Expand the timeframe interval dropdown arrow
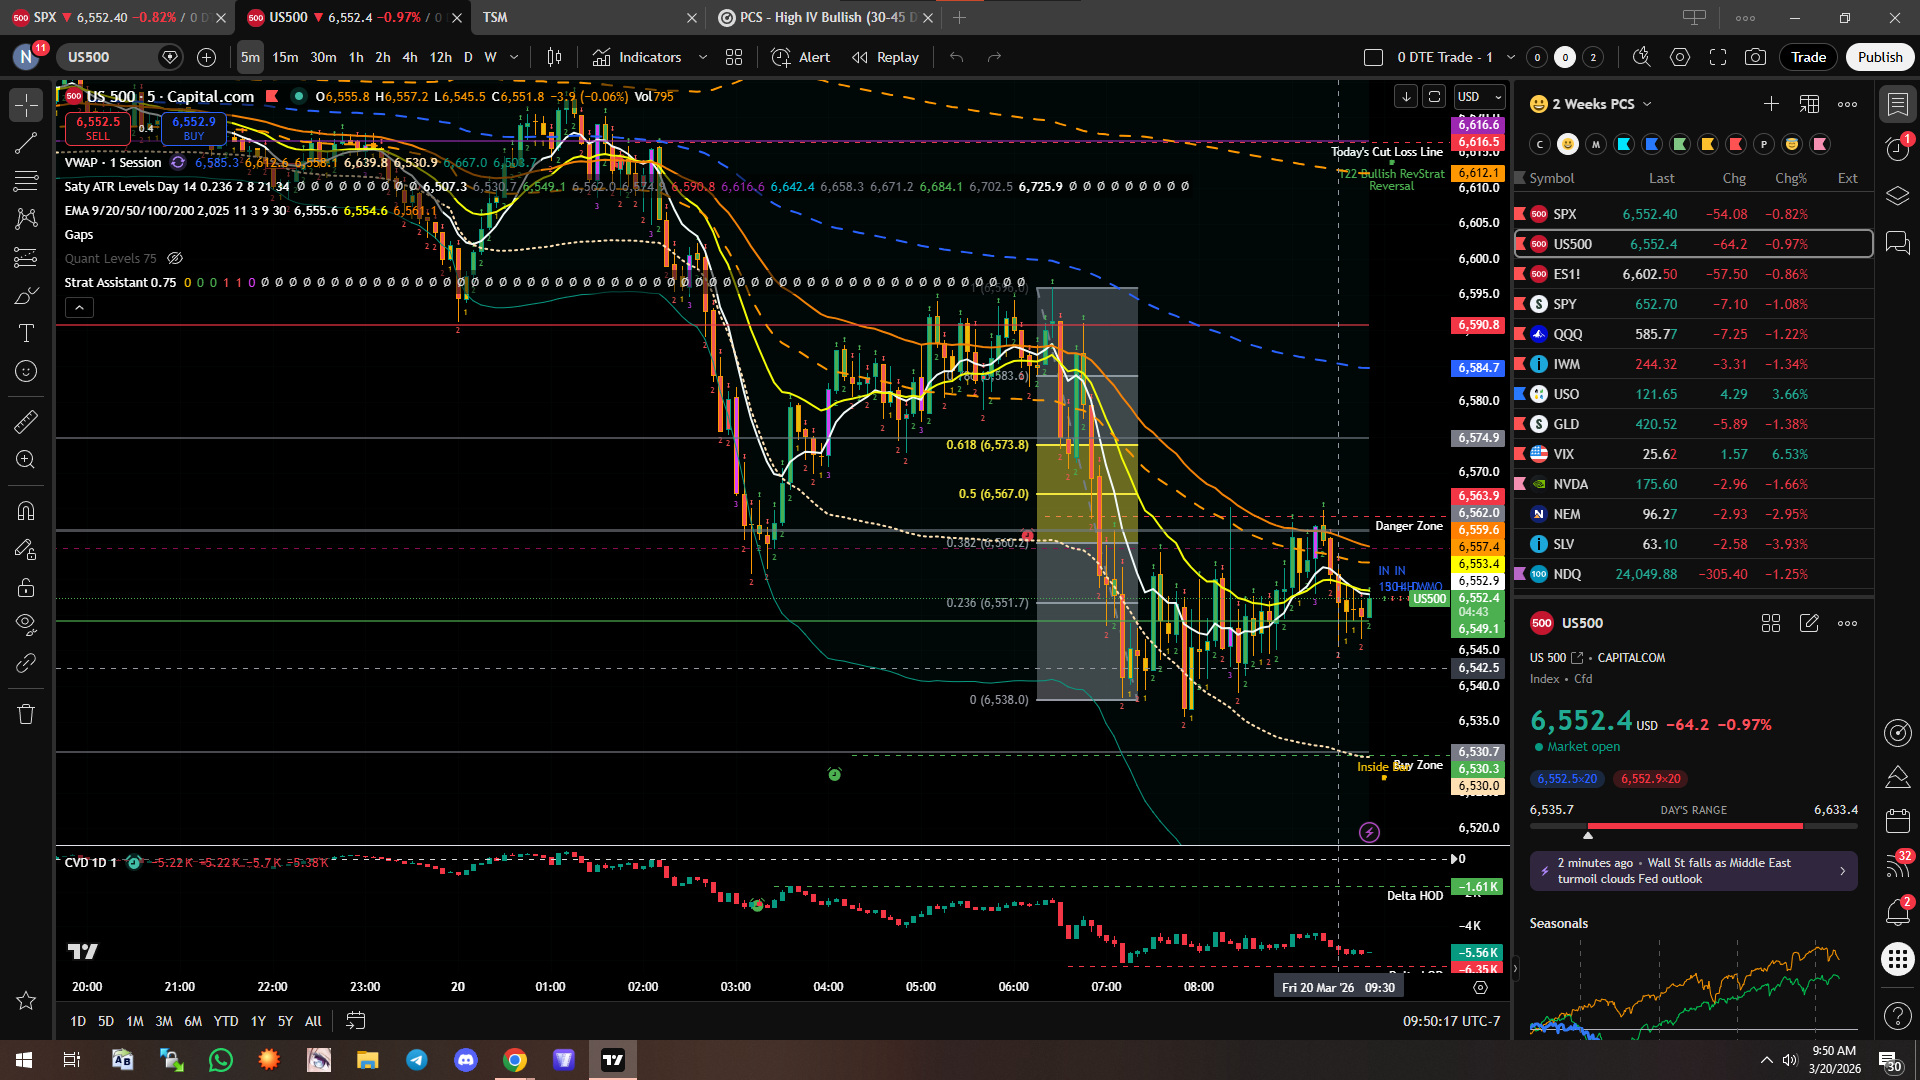The height and width of the screenshot is (1080, 1920). pos(514,57)
